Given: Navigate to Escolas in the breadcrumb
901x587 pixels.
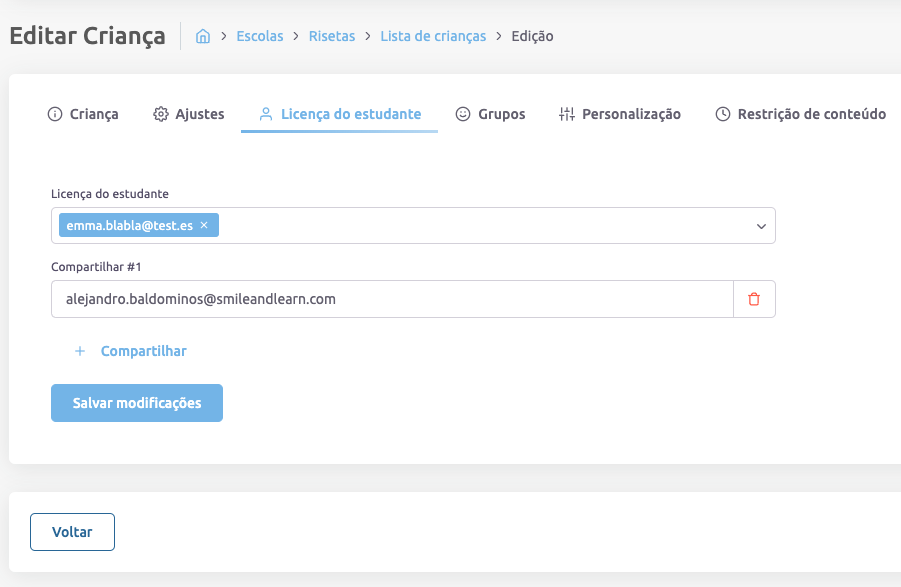Looking at the screenshot, I should (260, 36).
